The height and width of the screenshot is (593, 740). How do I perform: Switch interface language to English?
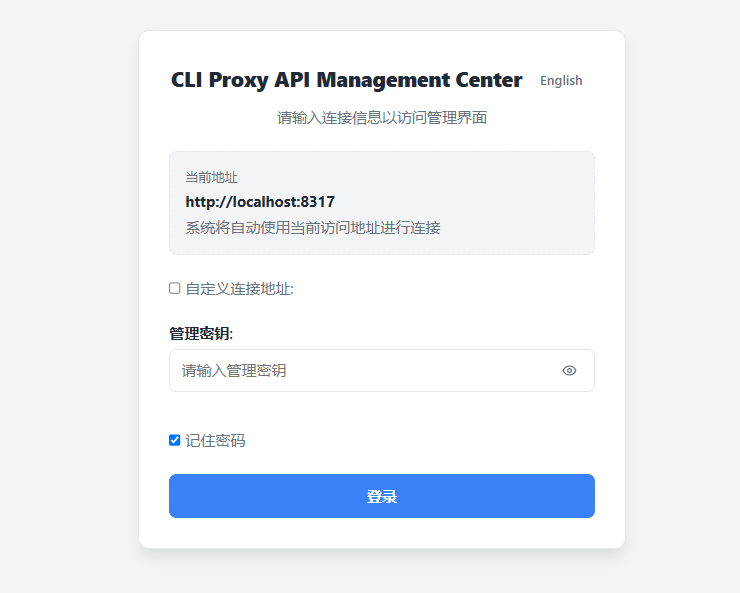pos(561,81)
